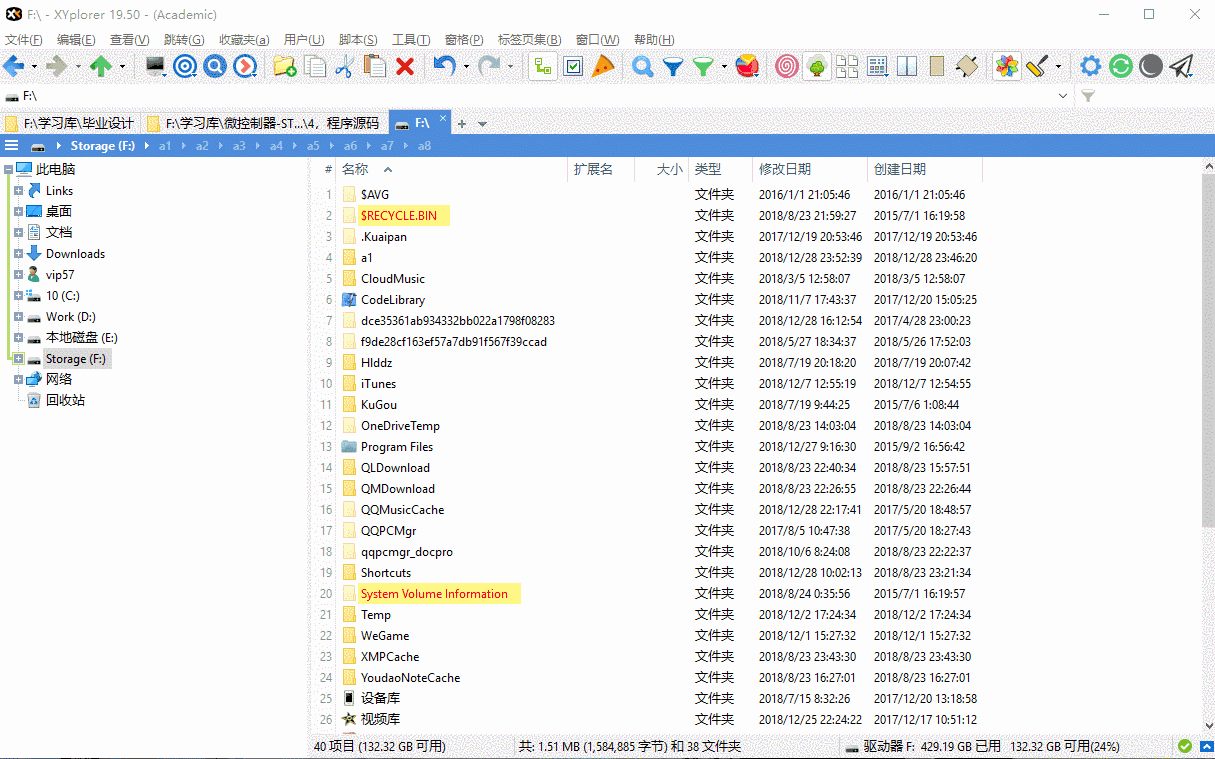Click the green Refresh circle icon
Screen dimensions: 1215x759
[1120, 67]
